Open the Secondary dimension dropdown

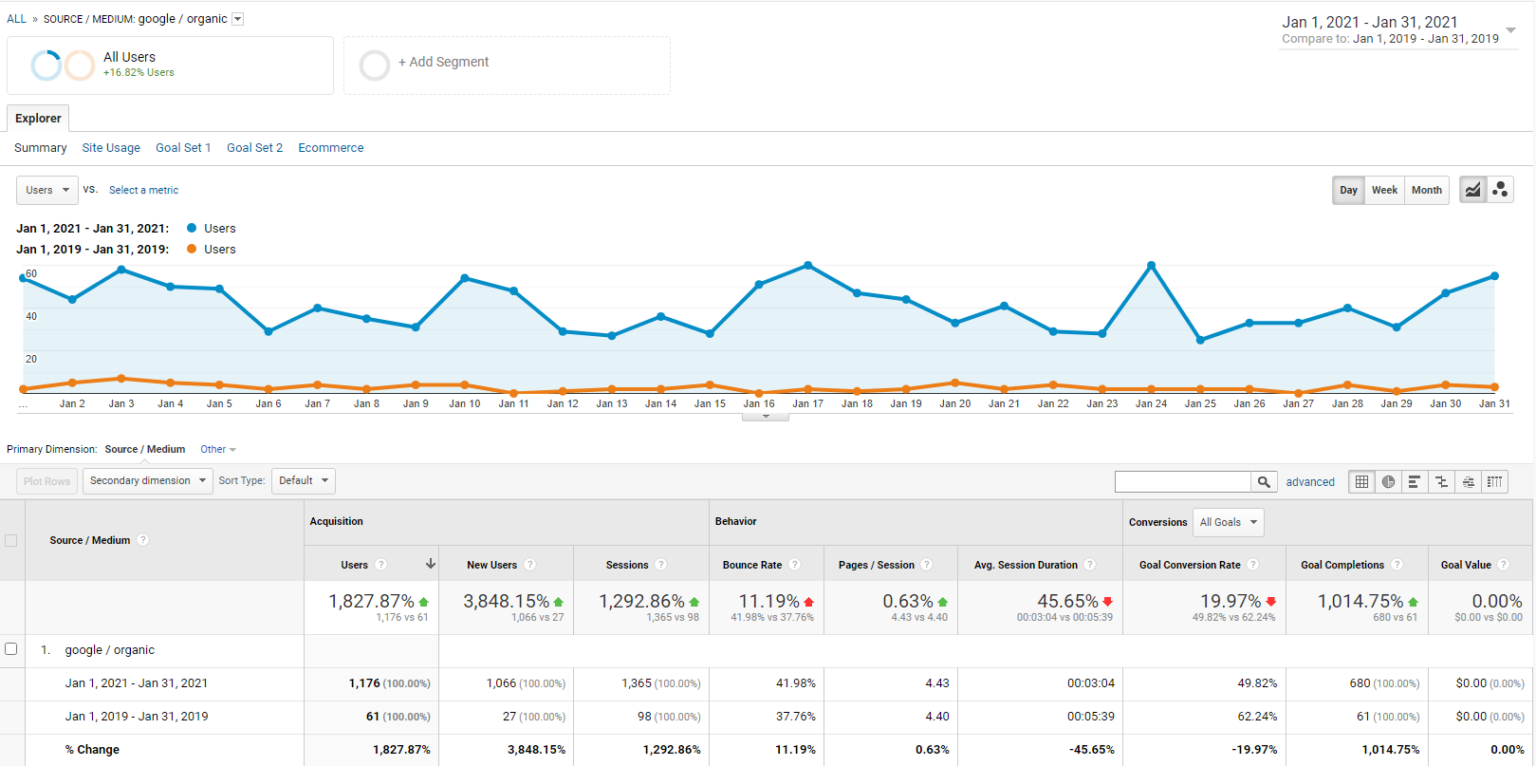pos(148,481)
